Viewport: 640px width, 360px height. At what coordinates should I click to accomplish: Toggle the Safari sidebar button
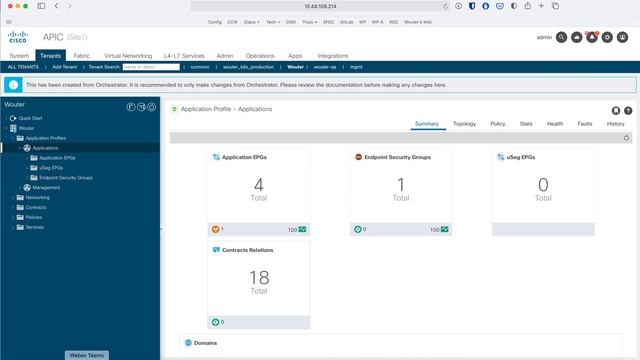pos(41,6)
